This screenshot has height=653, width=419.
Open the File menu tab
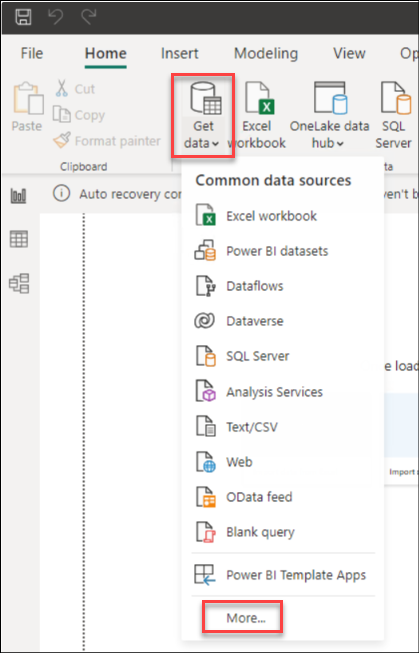[32, 53]
